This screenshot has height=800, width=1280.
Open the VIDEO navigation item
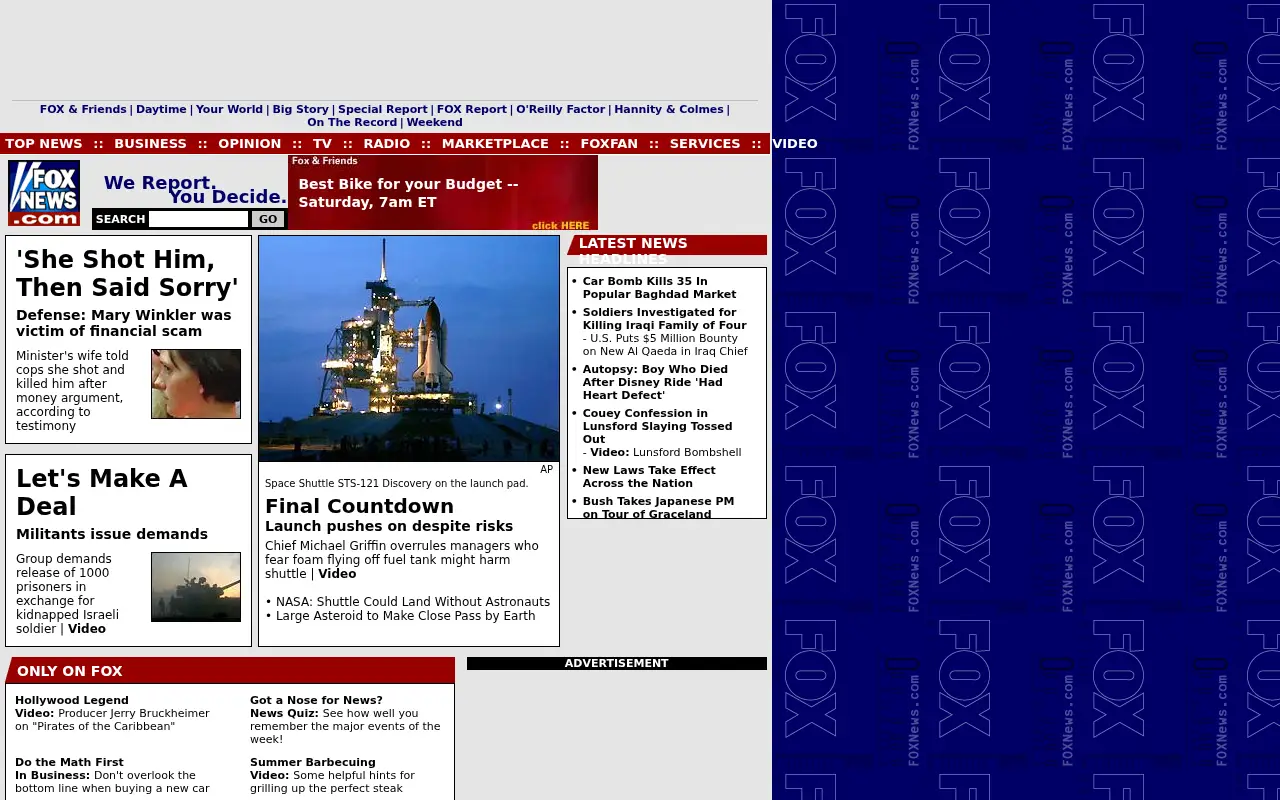tap(795, 144)
